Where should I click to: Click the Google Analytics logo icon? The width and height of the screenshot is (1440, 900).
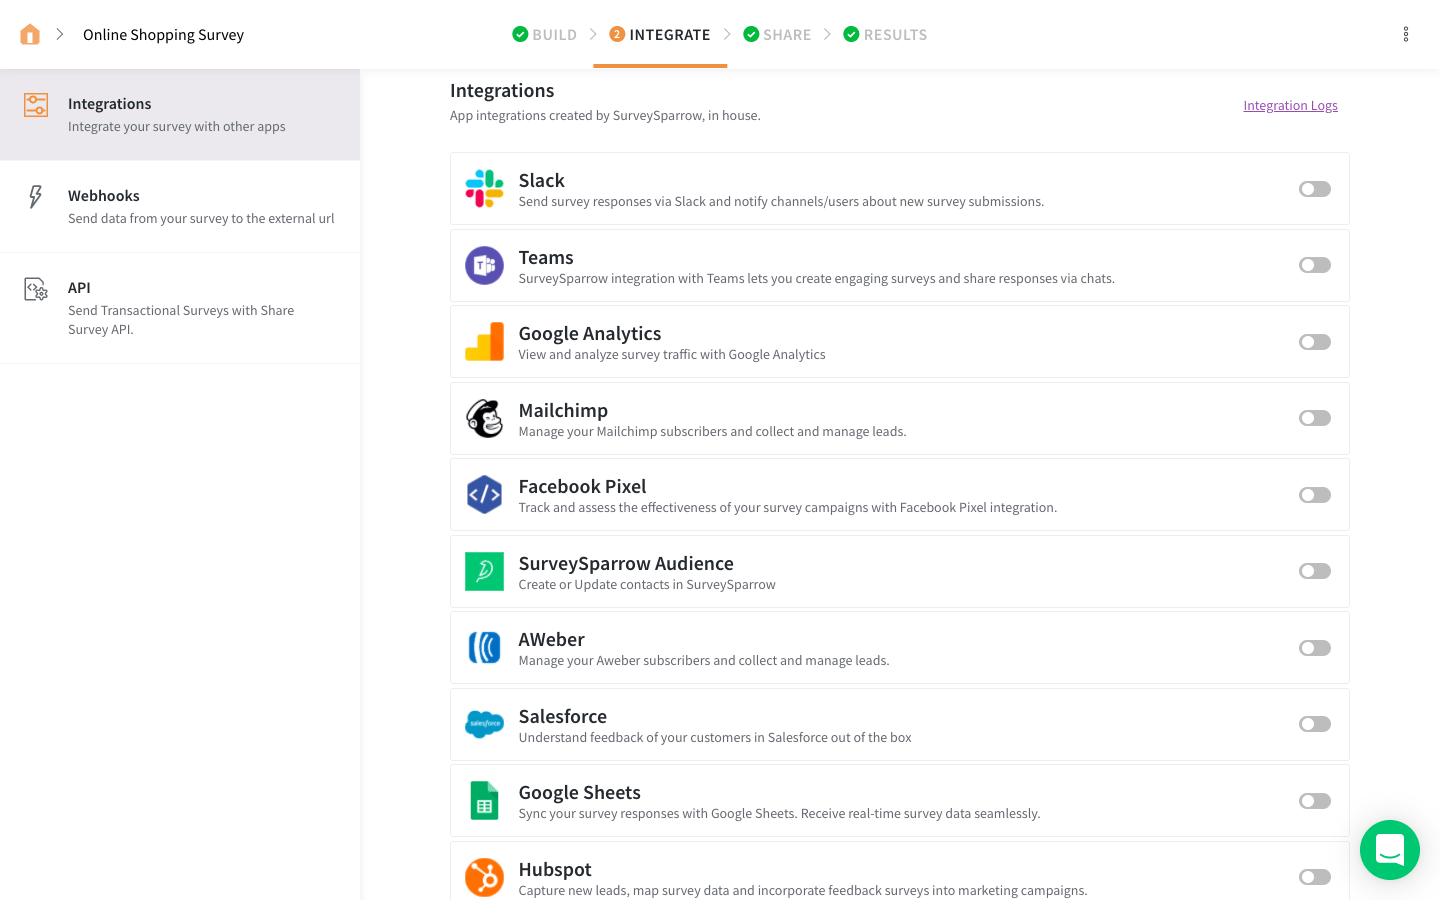(484, 342)
